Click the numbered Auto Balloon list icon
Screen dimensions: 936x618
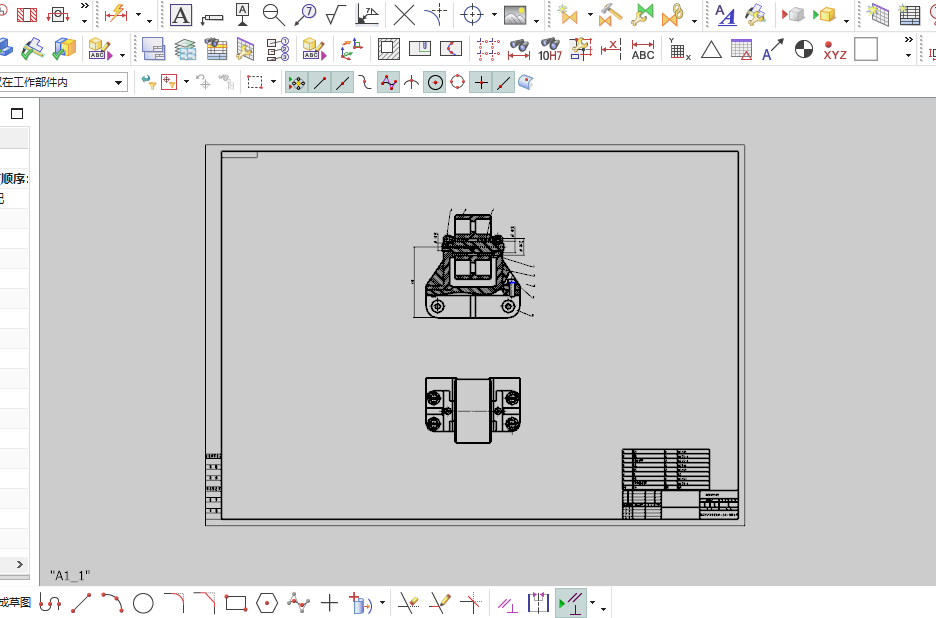[278, 49]
